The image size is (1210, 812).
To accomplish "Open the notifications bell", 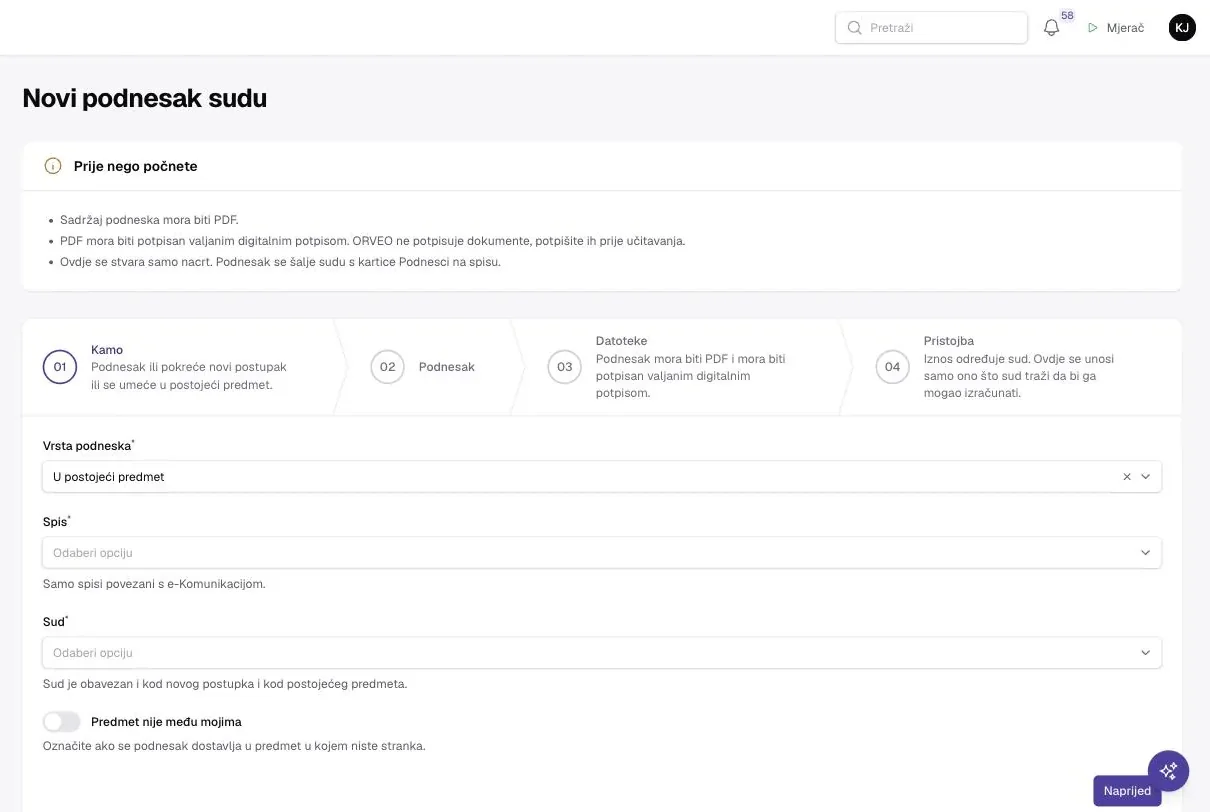I will point(1051,28).
